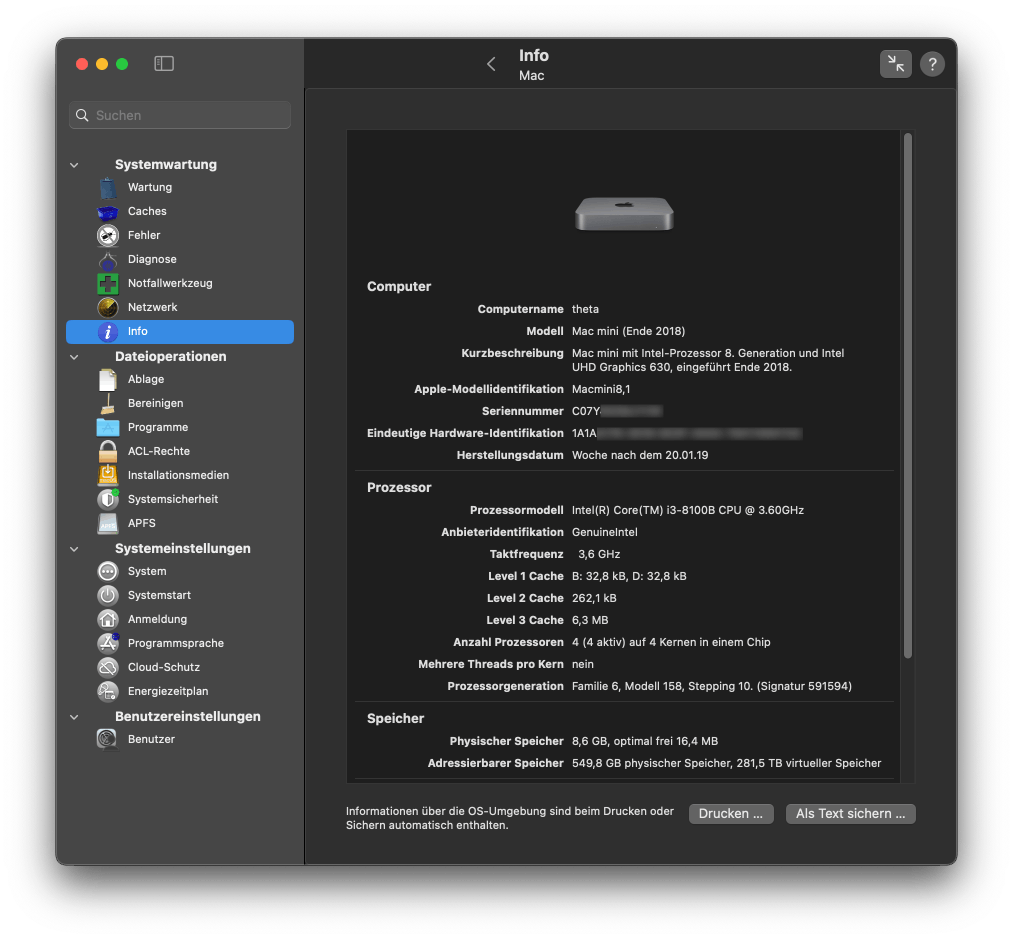Image resolution: width=1013 pixels, height=939 pixels.
Task: Select the Netzwerk radar icon
Action: tap(108, 307)
